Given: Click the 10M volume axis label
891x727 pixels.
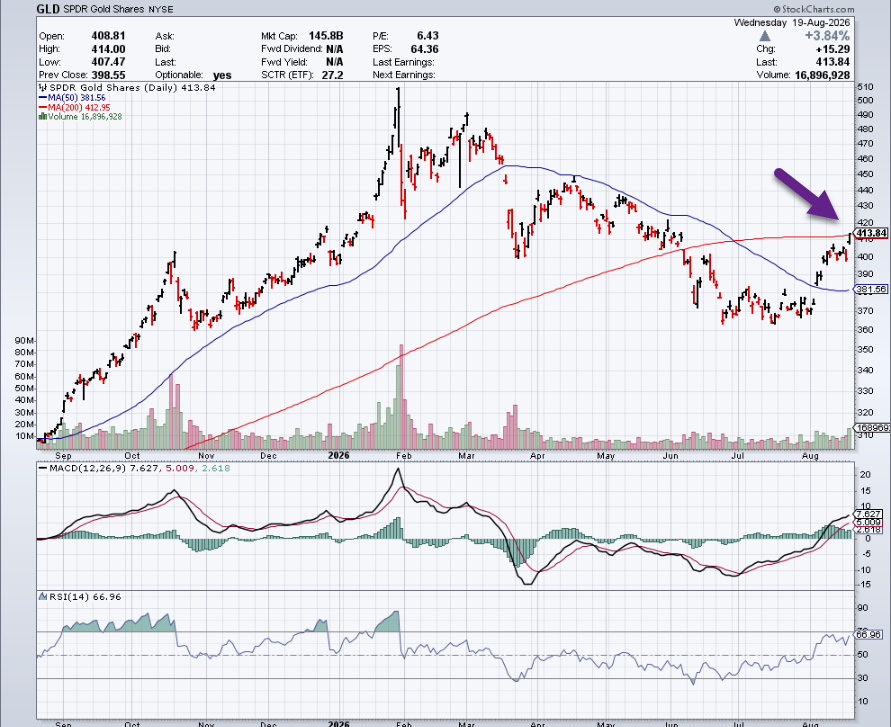Looking at the screenshot, I should pyautogui.click(x=25, y=437).
